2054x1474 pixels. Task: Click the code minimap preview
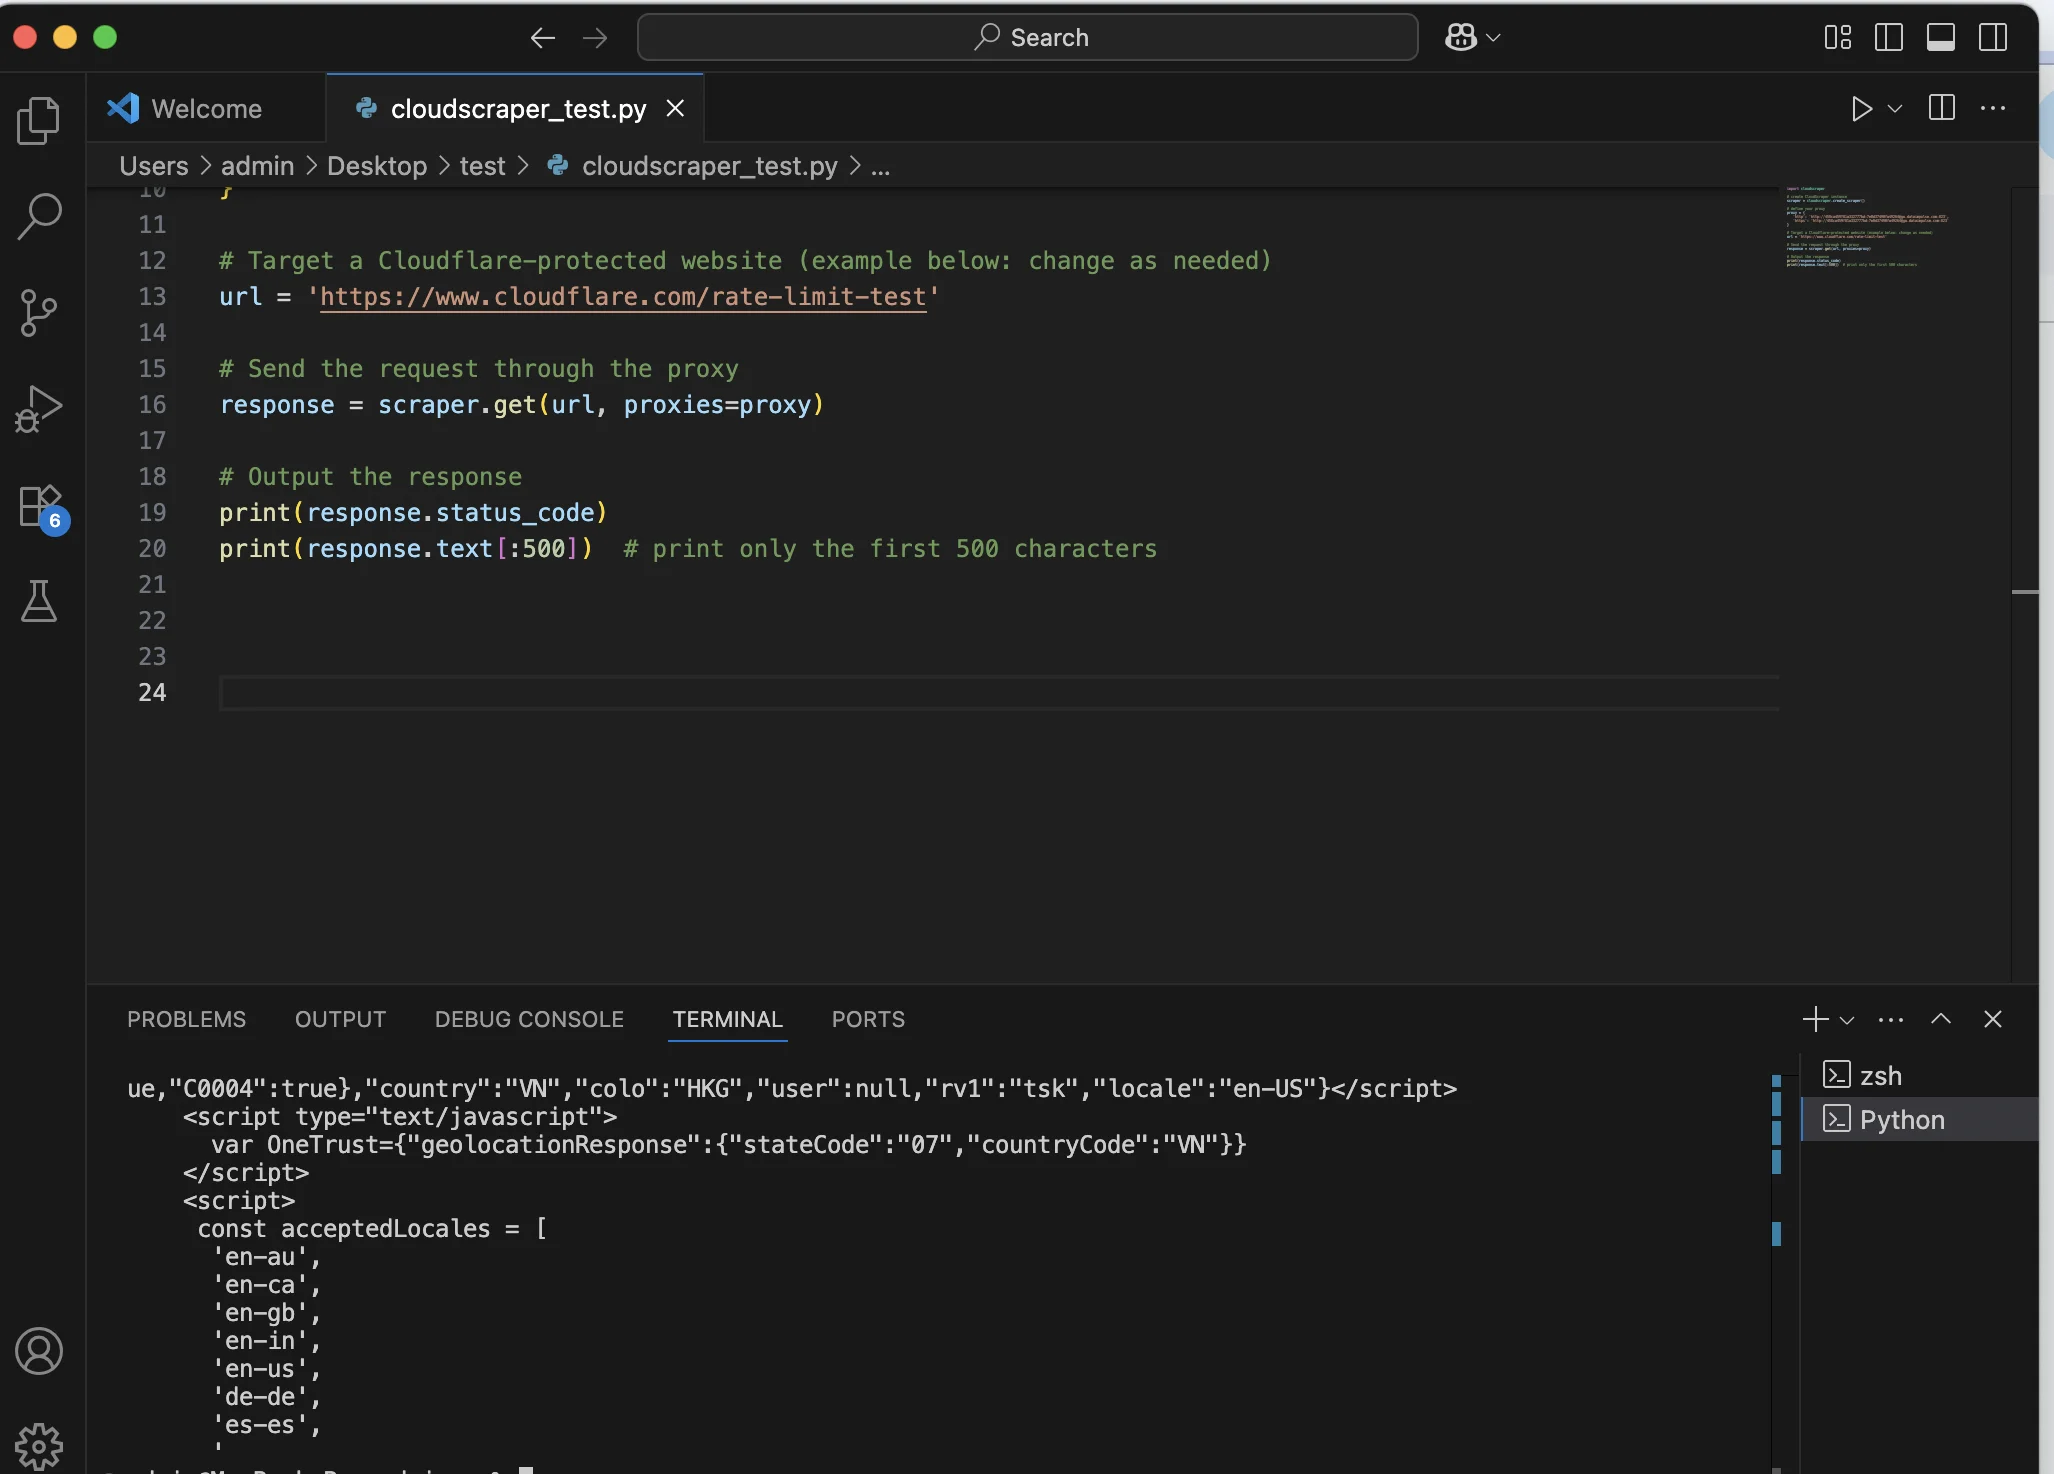pos(1866,228)
